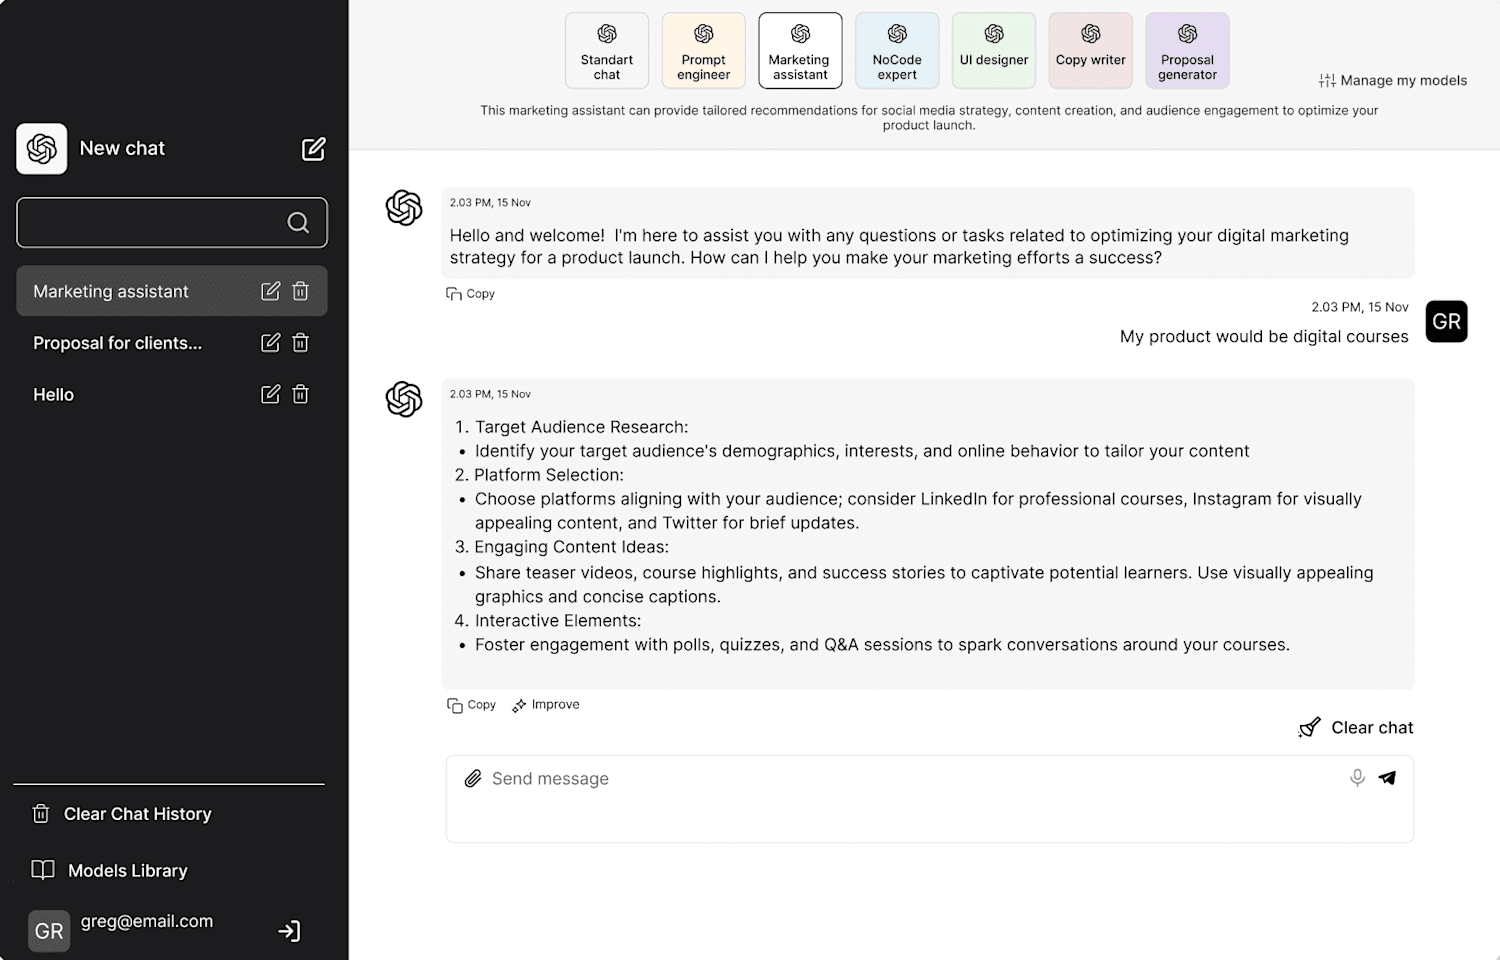The width and height of the screenshot is (1500, 960).
Task: Log out using the exit arrow icon
Action: [289, 931]
